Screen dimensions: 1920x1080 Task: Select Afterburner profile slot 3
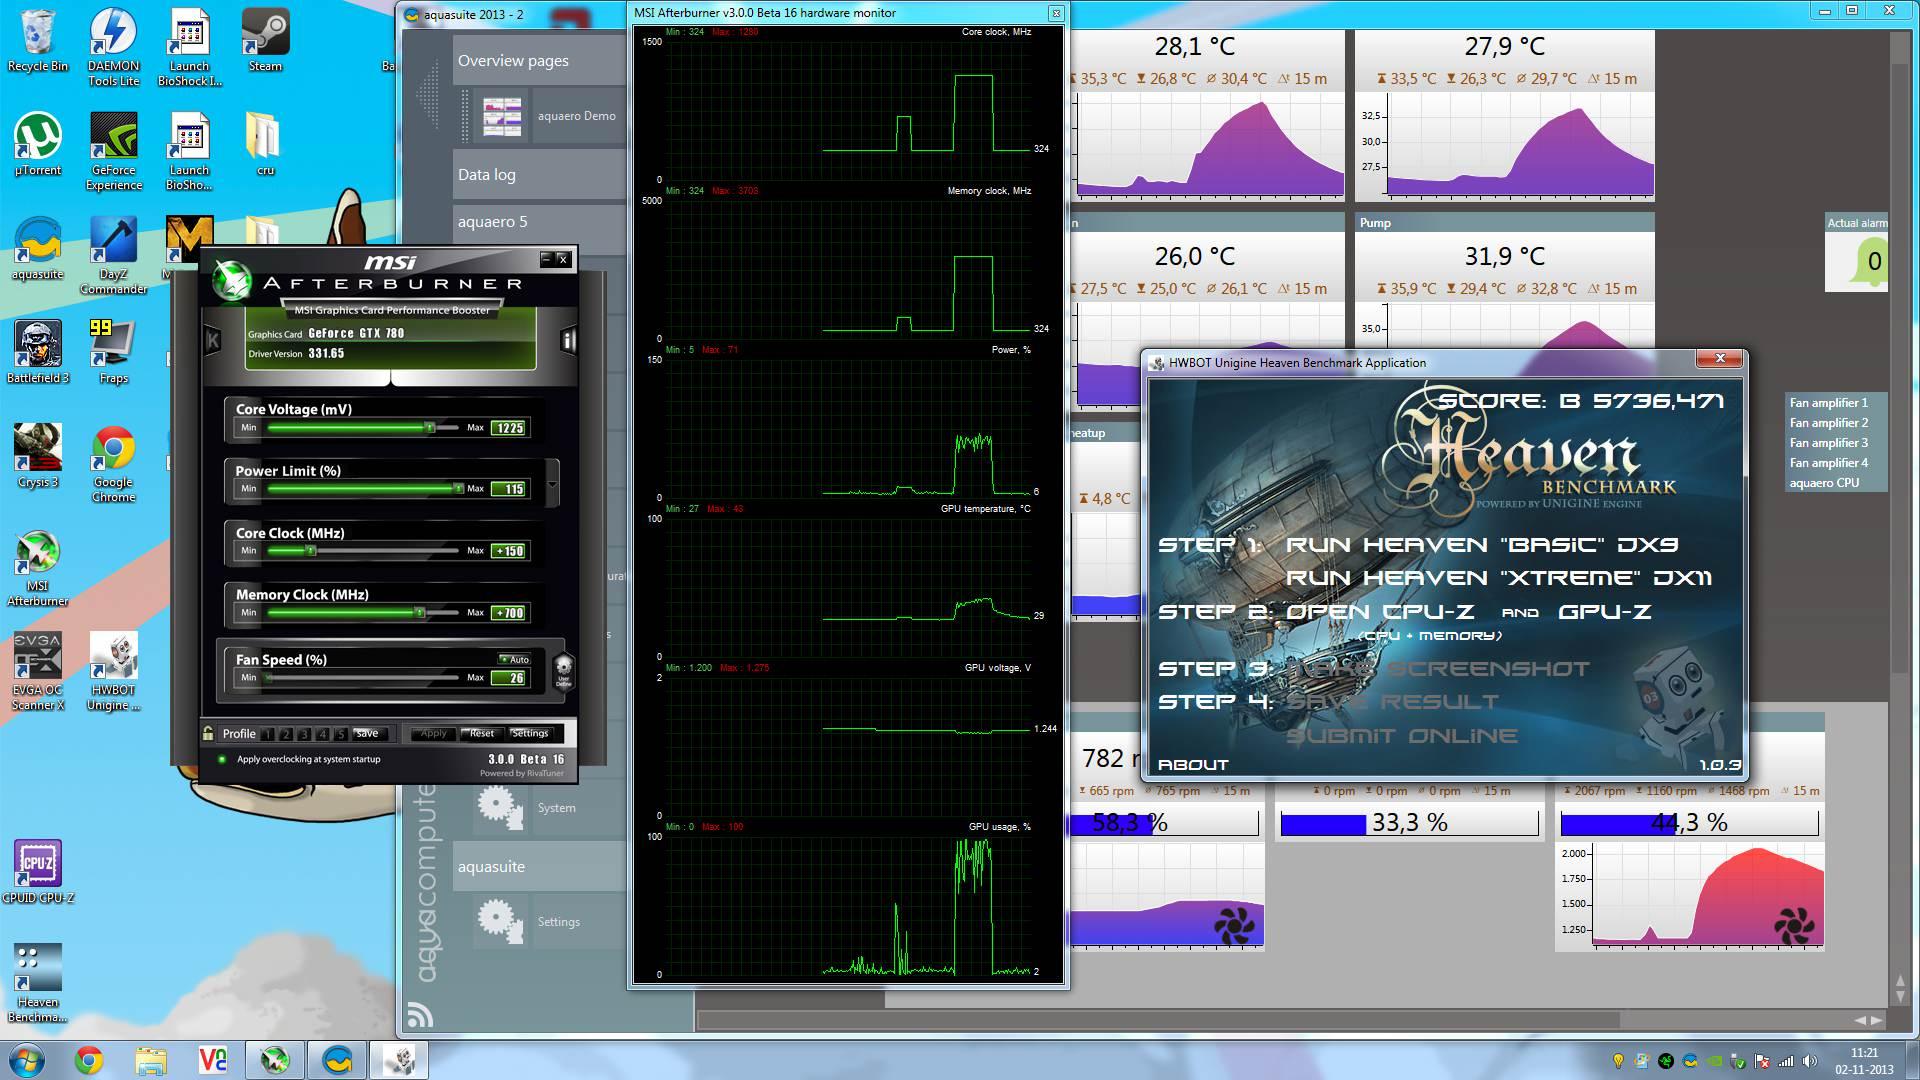pyautogui.click(x=304, y=734)
